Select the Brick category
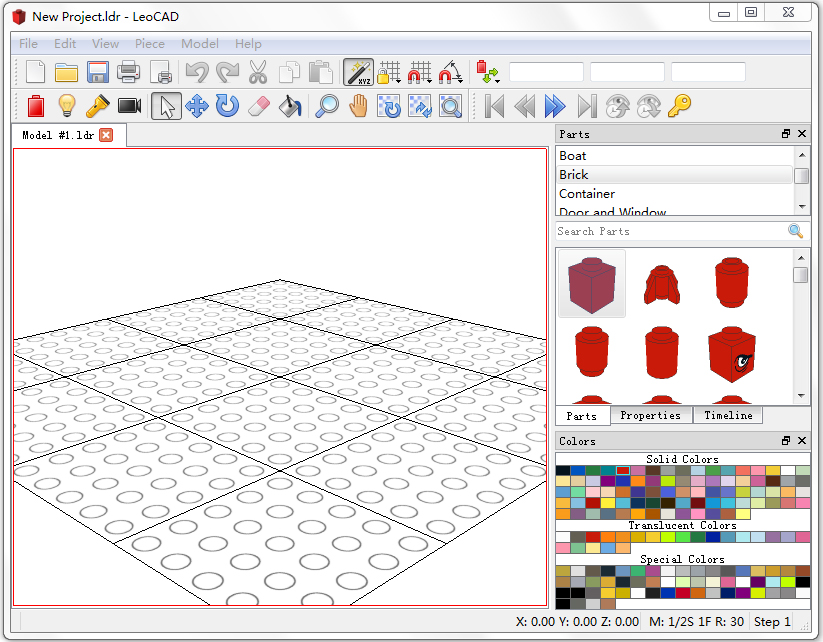This screenshot has width=823, height=642. (x=674, y=175)
